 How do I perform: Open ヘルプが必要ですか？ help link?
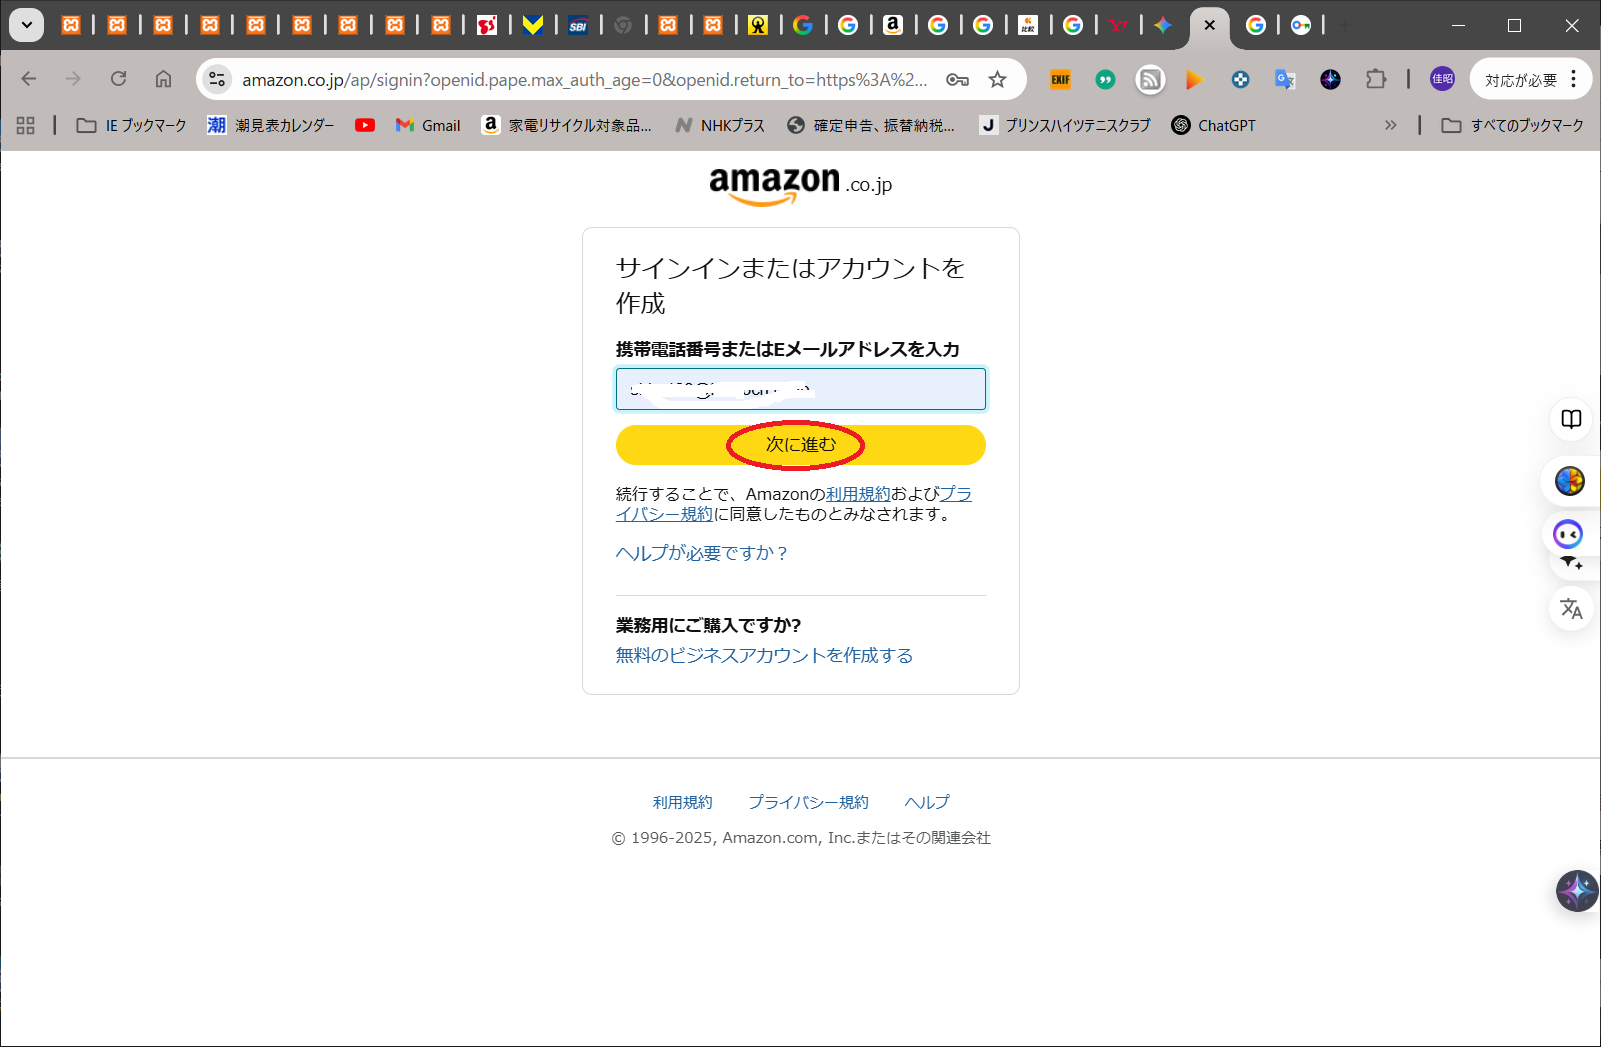pyautogui.click(x=701, y=553)
